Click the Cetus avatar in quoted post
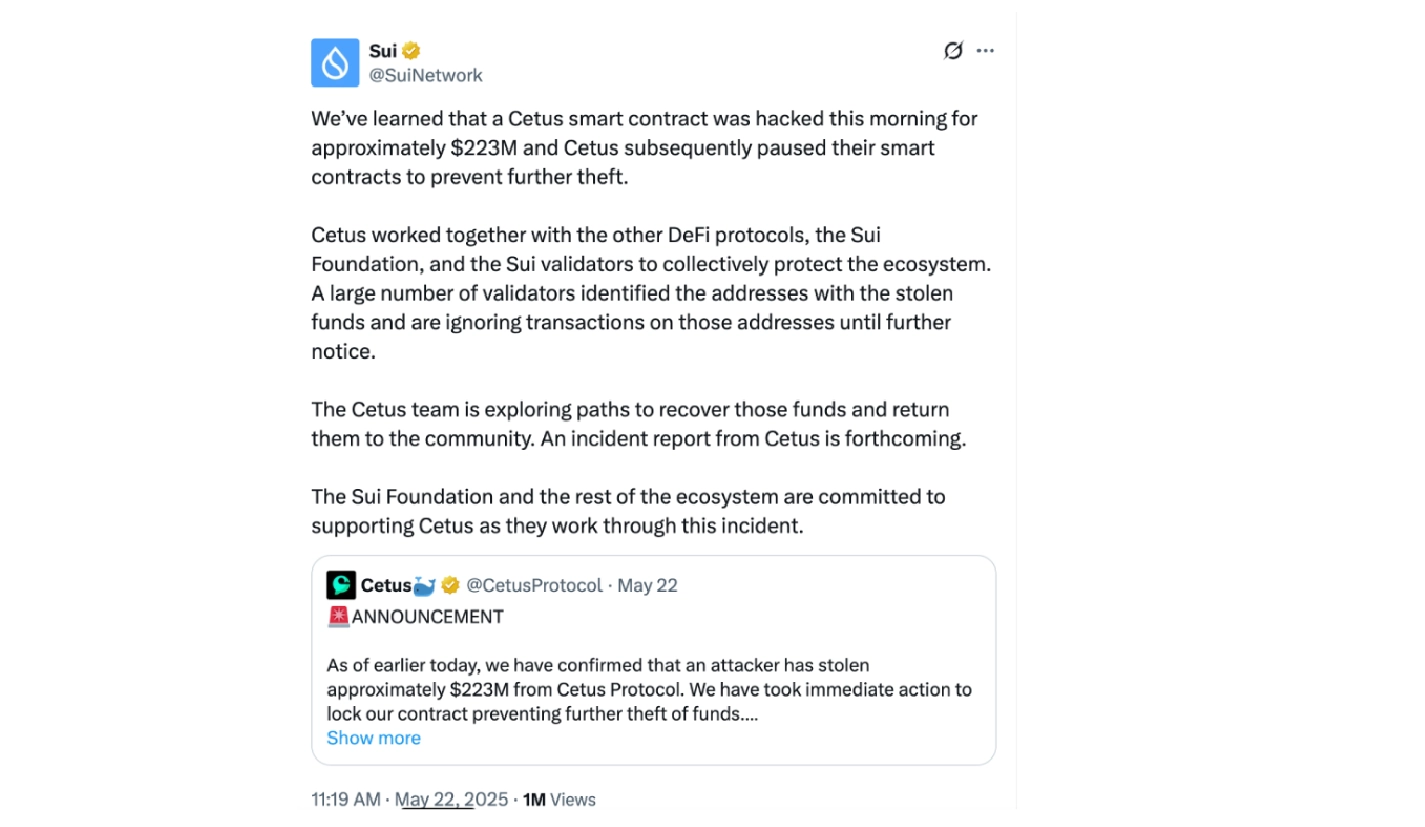Viewport: 1425px width, 827px height. [341, 585]
